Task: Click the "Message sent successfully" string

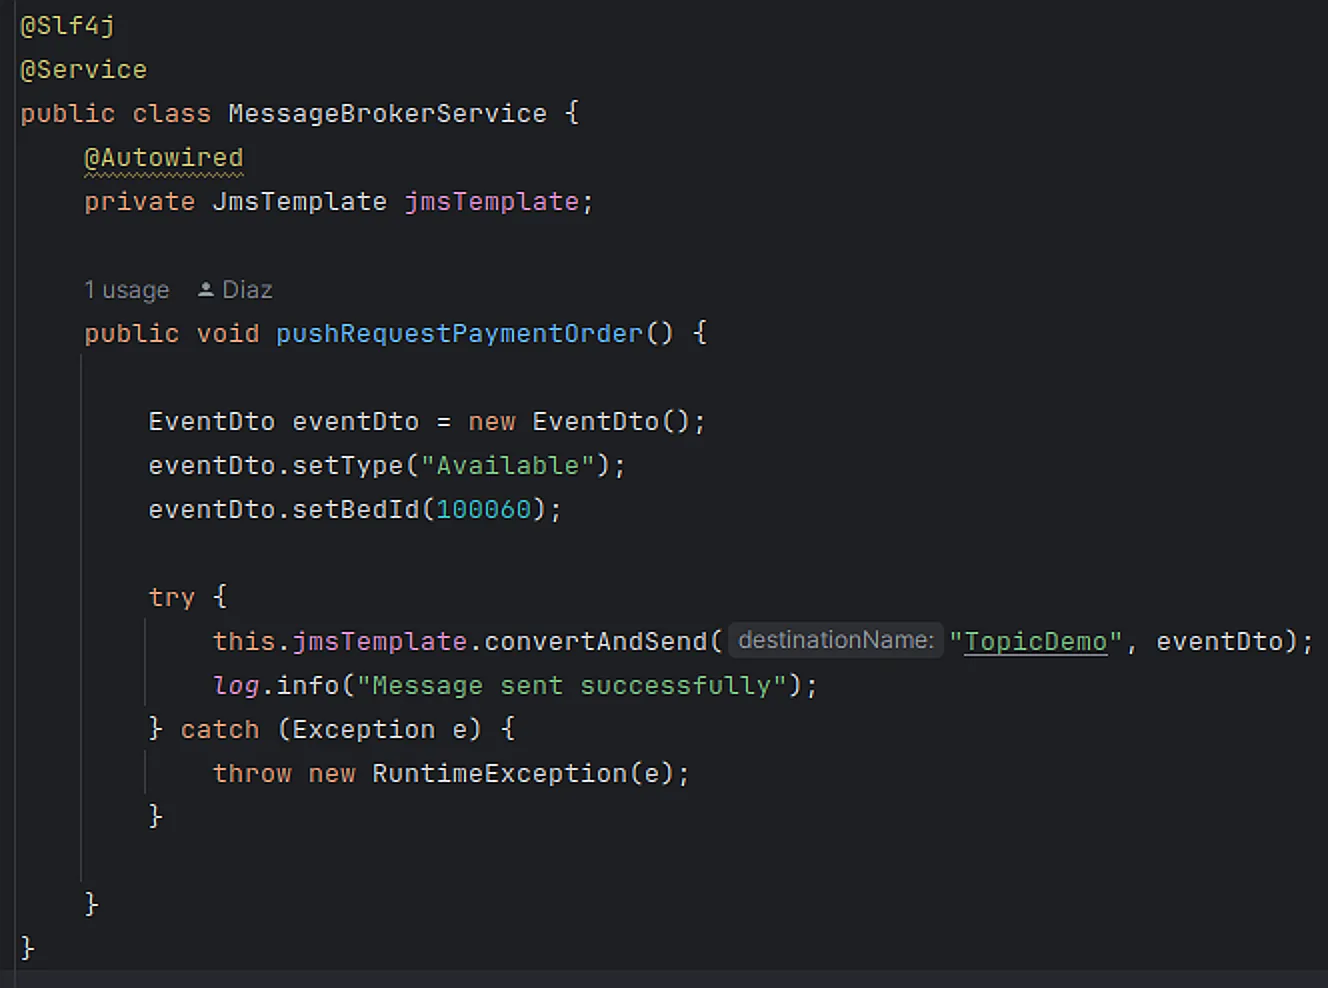Action: (571, 686)
